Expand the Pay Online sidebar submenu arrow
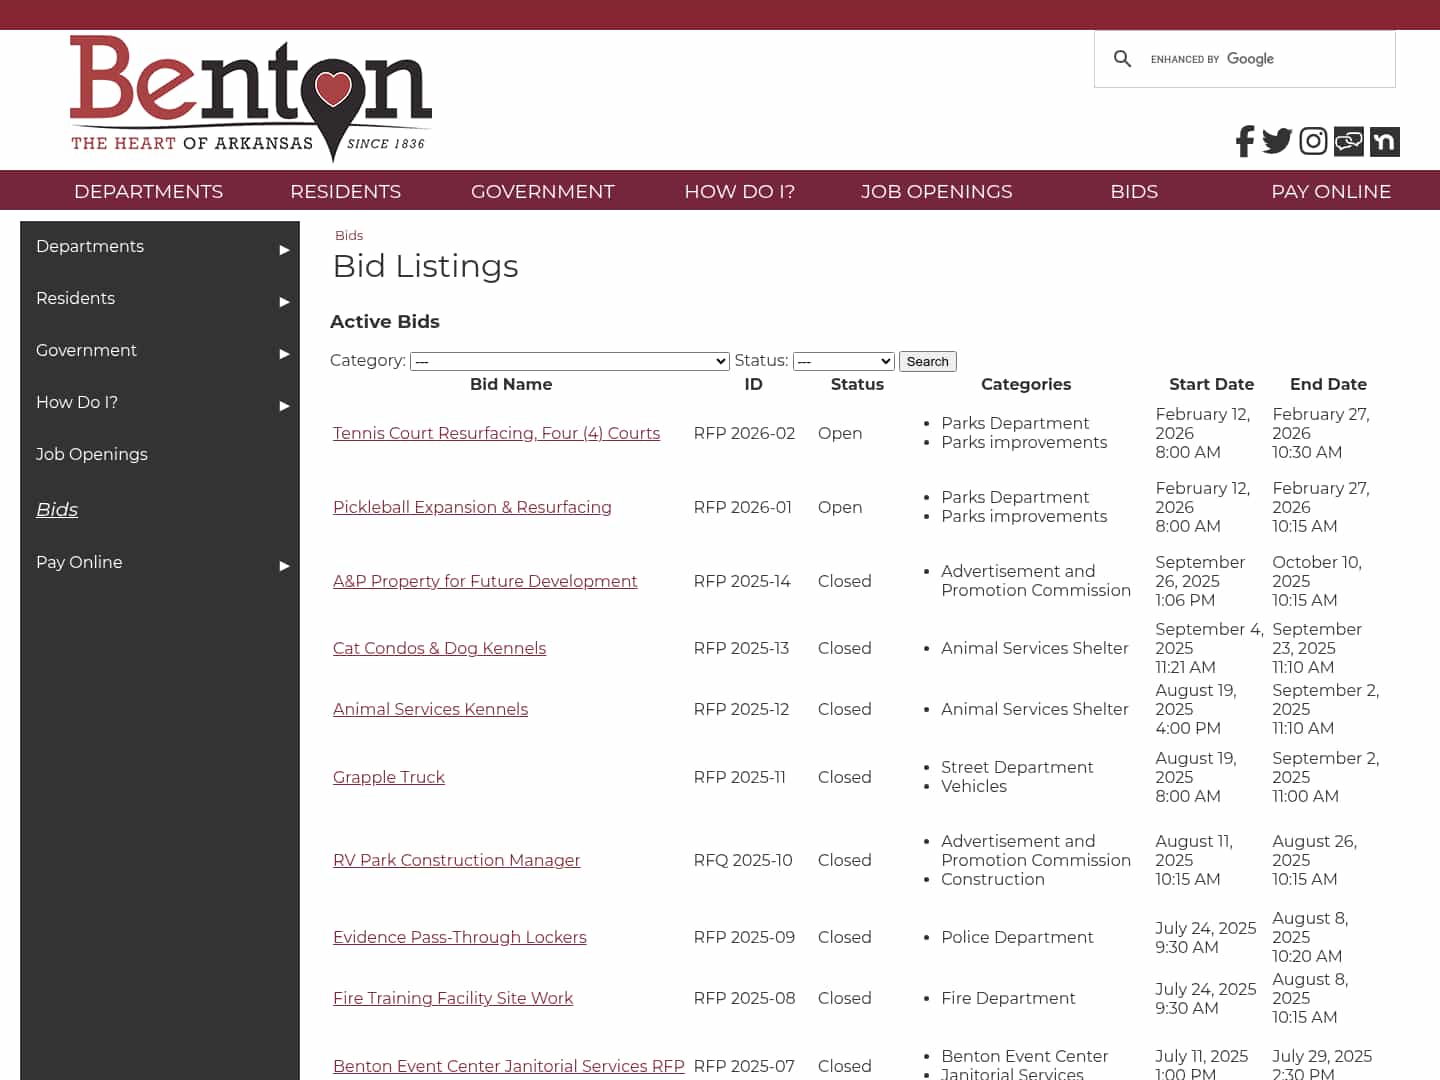This screenshot has height=1080, width=1440. [283, 566]
